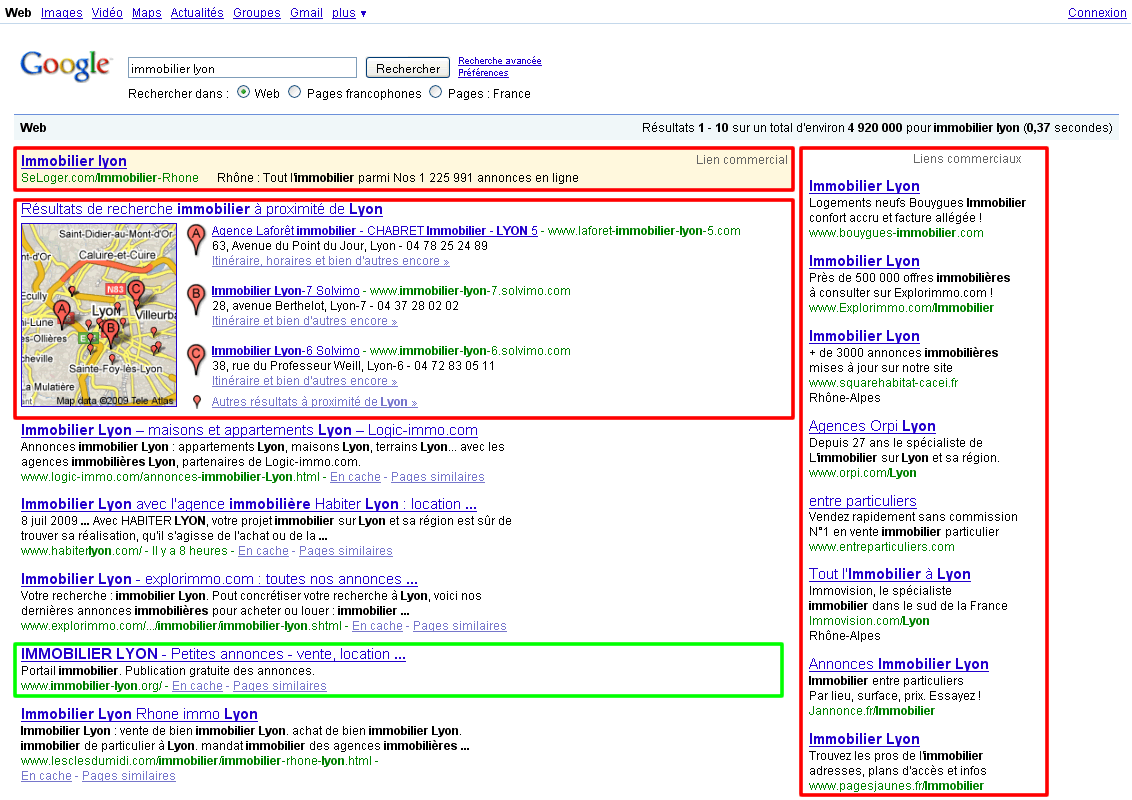Open Maps in top navigation
The image size is (1132, 800).
(147, 13)
